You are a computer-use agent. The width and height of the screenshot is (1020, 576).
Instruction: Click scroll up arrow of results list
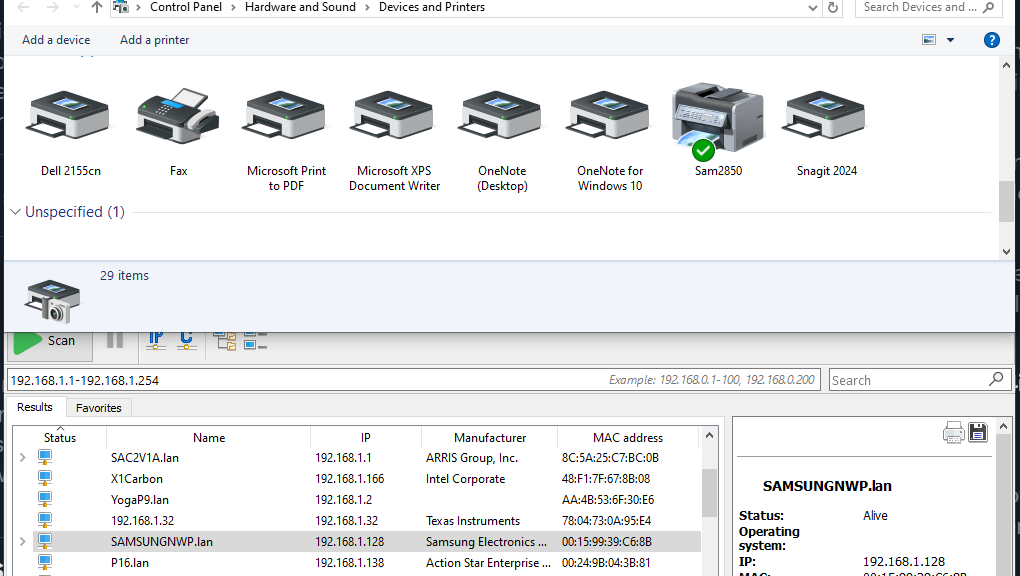coord(709,435)
